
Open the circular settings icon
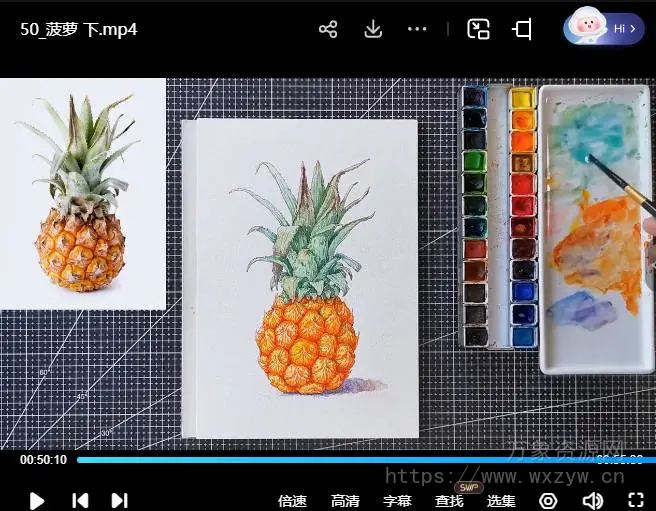(x=549, y=500)
